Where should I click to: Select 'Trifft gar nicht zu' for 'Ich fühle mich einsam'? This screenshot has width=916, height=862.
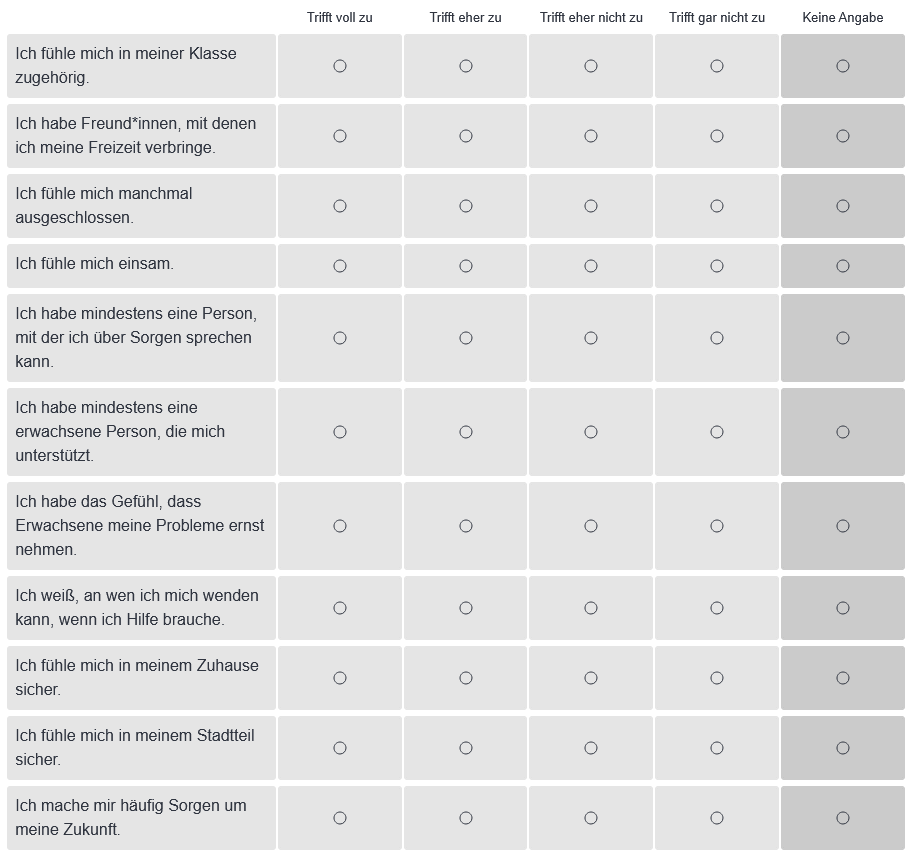pos(717,266)
